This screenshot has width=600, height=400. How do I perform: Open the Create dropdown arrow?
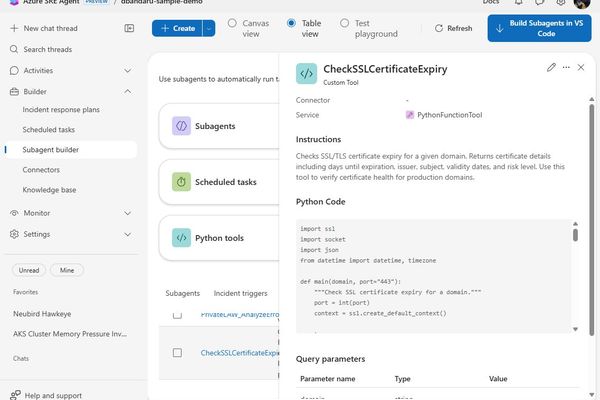click(209, 28)
